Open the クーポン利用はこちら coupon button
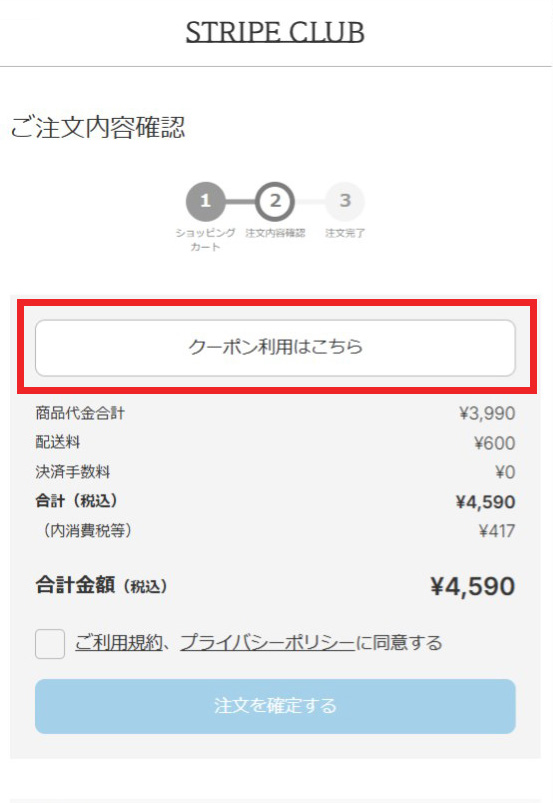 275,348
